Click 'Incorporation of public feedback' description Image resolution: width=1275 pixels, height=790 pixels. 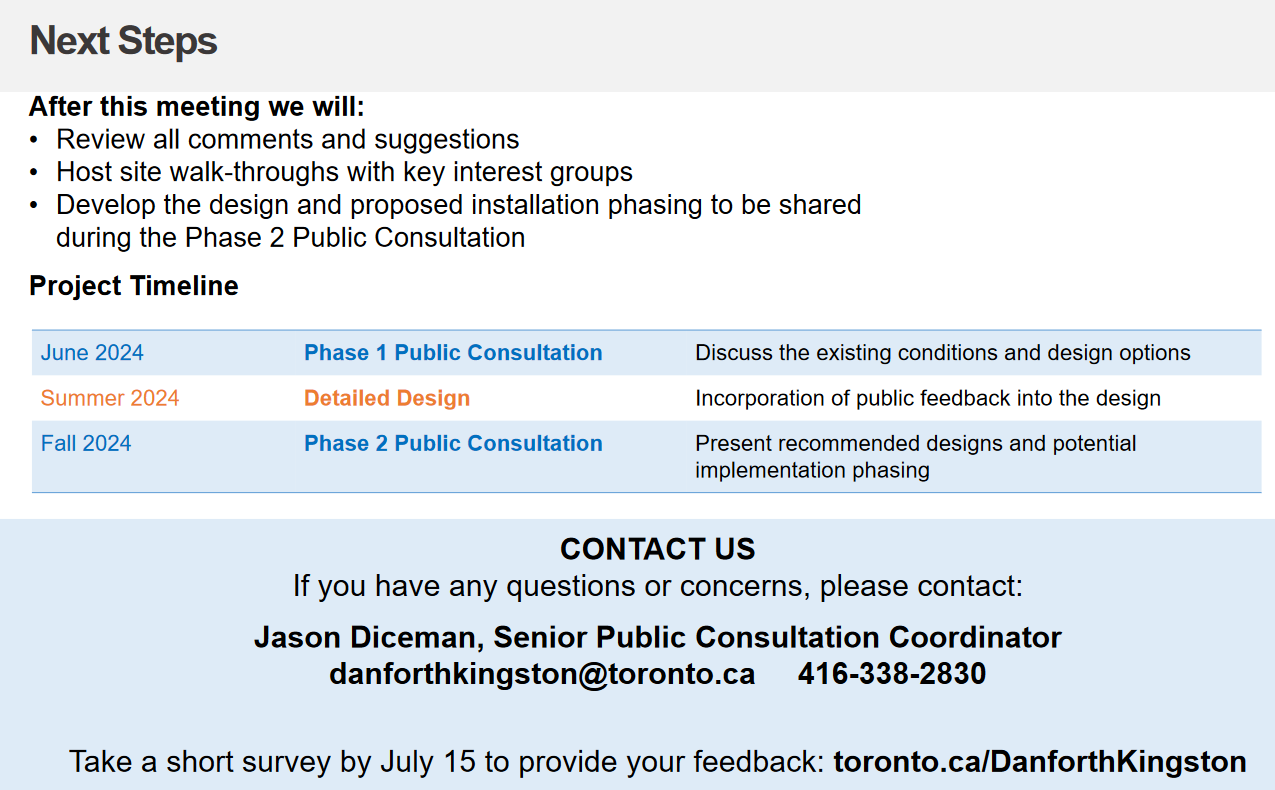(x=927, y=398)
